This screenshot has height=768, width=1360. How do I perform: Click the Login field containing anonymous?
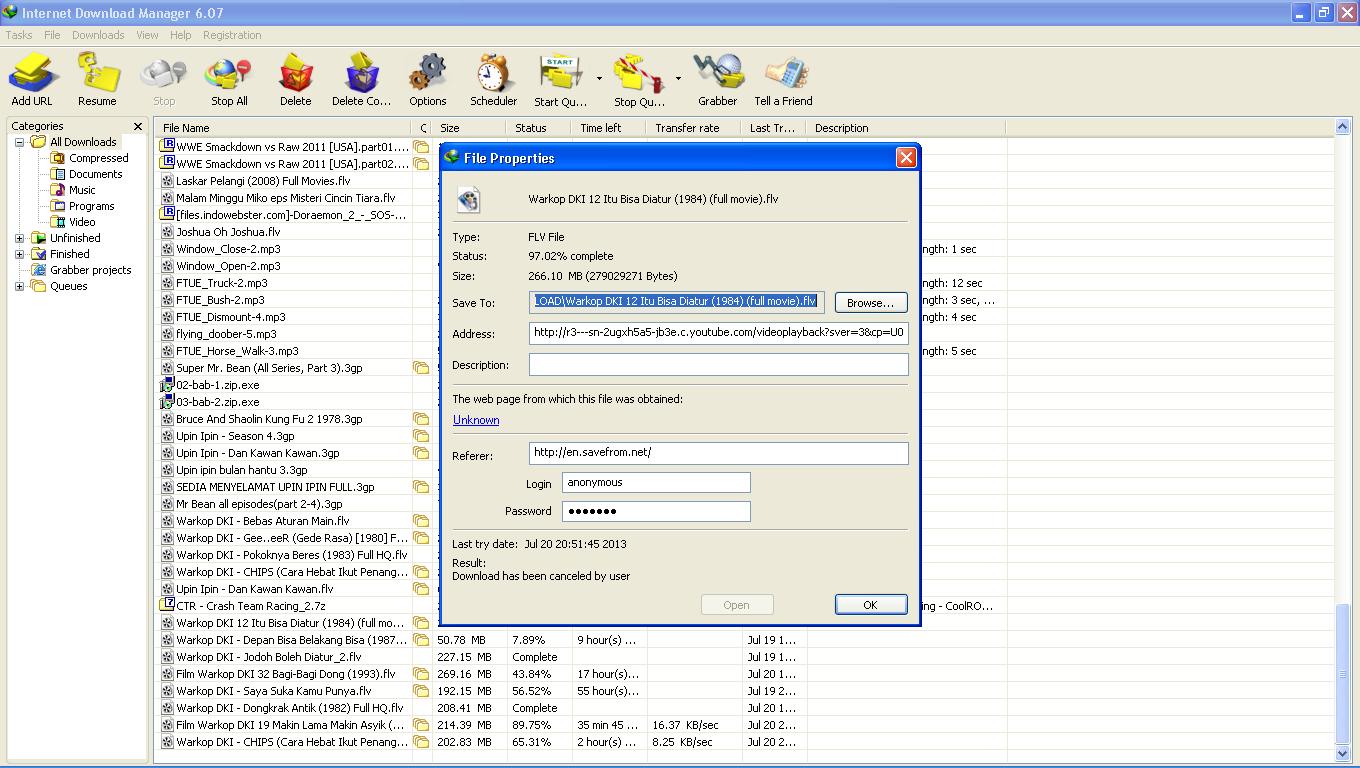(x=656, y=483)
